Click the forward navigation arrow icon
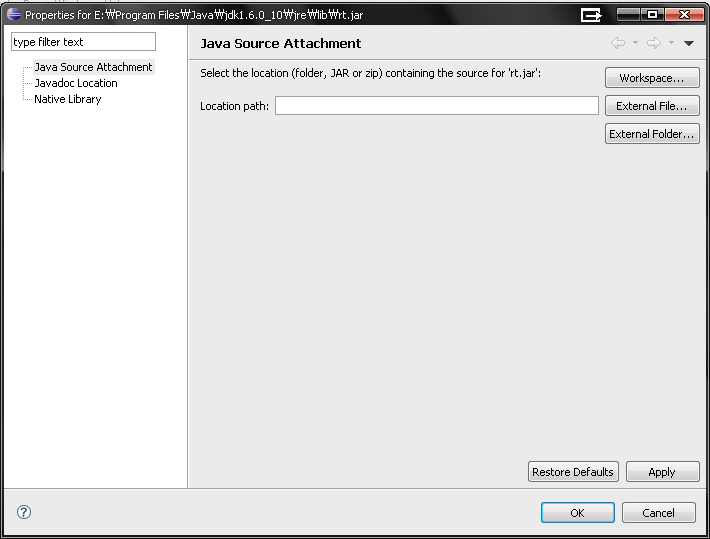 (654, 43)
